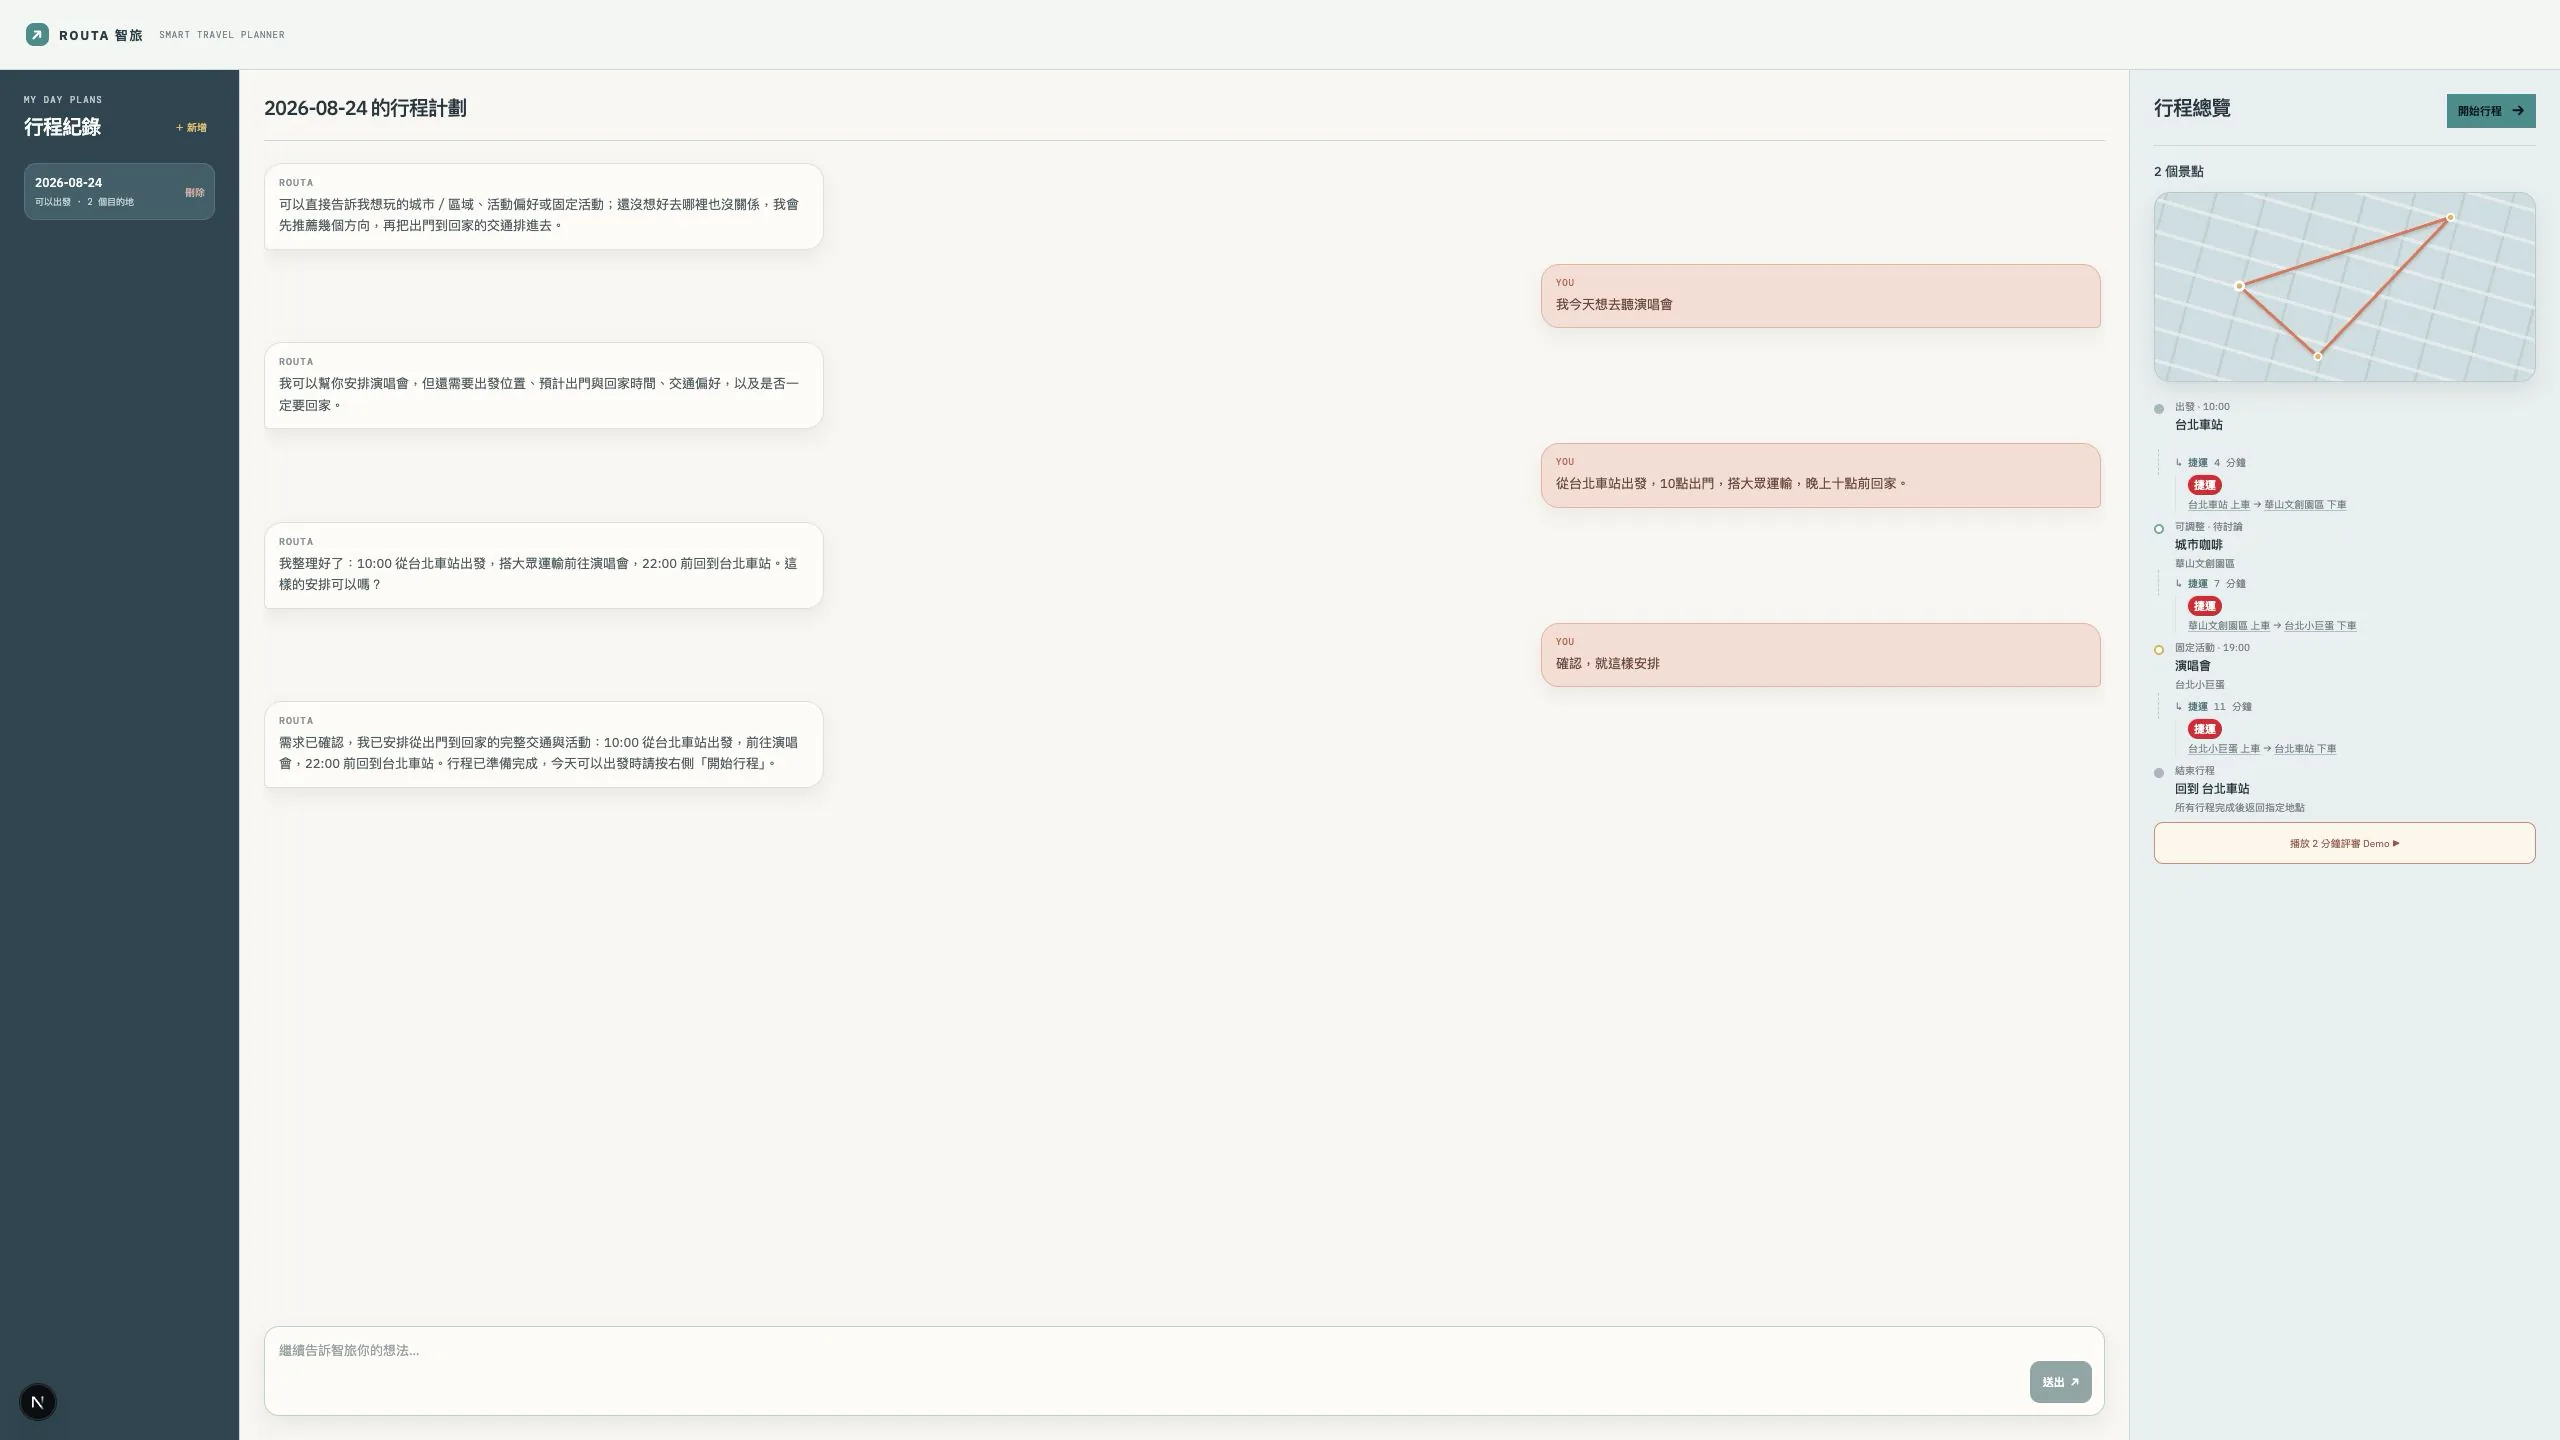
Task: Open the 台北小巨蛋 上車 link
Action: pos(2223,749)
